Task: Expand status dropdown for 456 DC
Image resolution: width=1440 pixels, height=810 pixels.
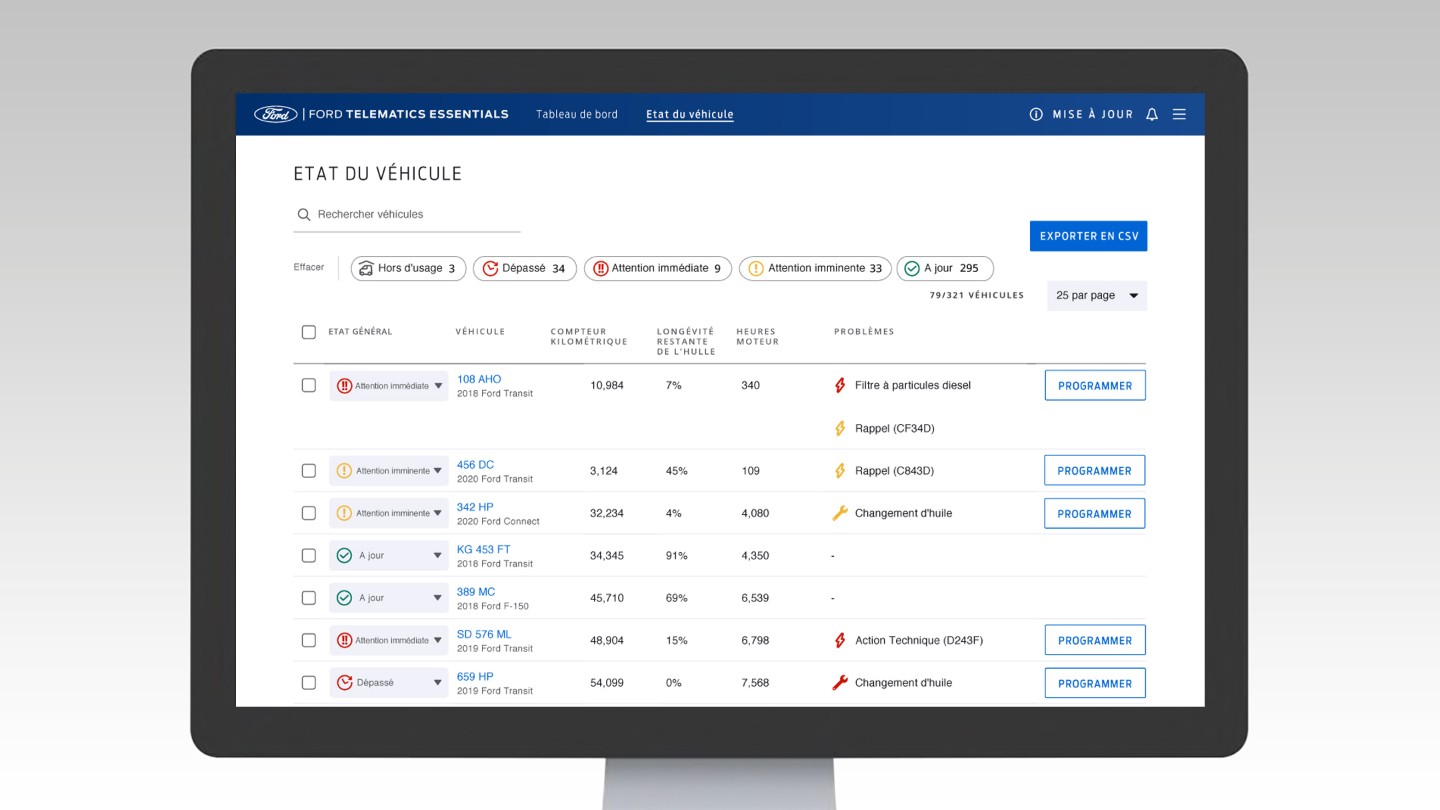Action: coord(389,471)
